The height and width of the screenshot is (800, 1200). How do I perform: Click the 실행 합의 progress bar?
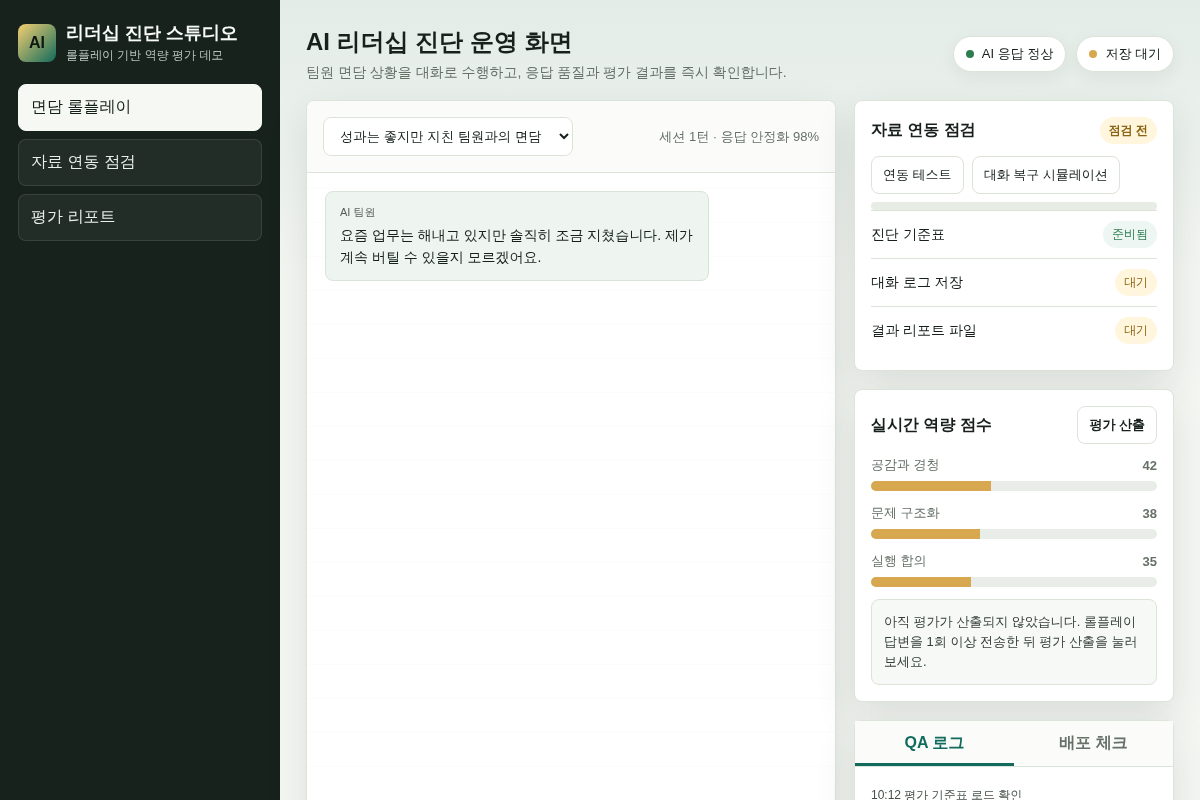(x=1014, y=582)
